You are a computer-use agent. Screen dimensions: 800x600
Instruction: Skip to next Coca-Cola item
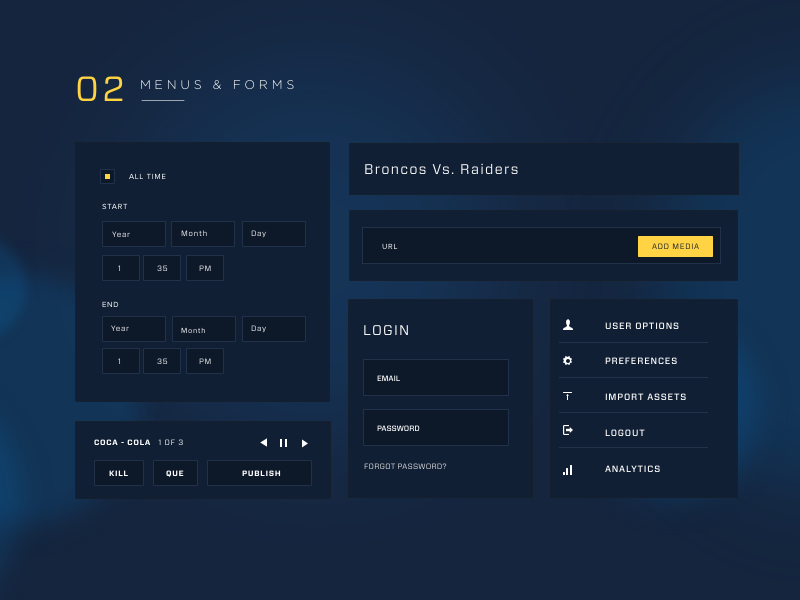(305, 443)
